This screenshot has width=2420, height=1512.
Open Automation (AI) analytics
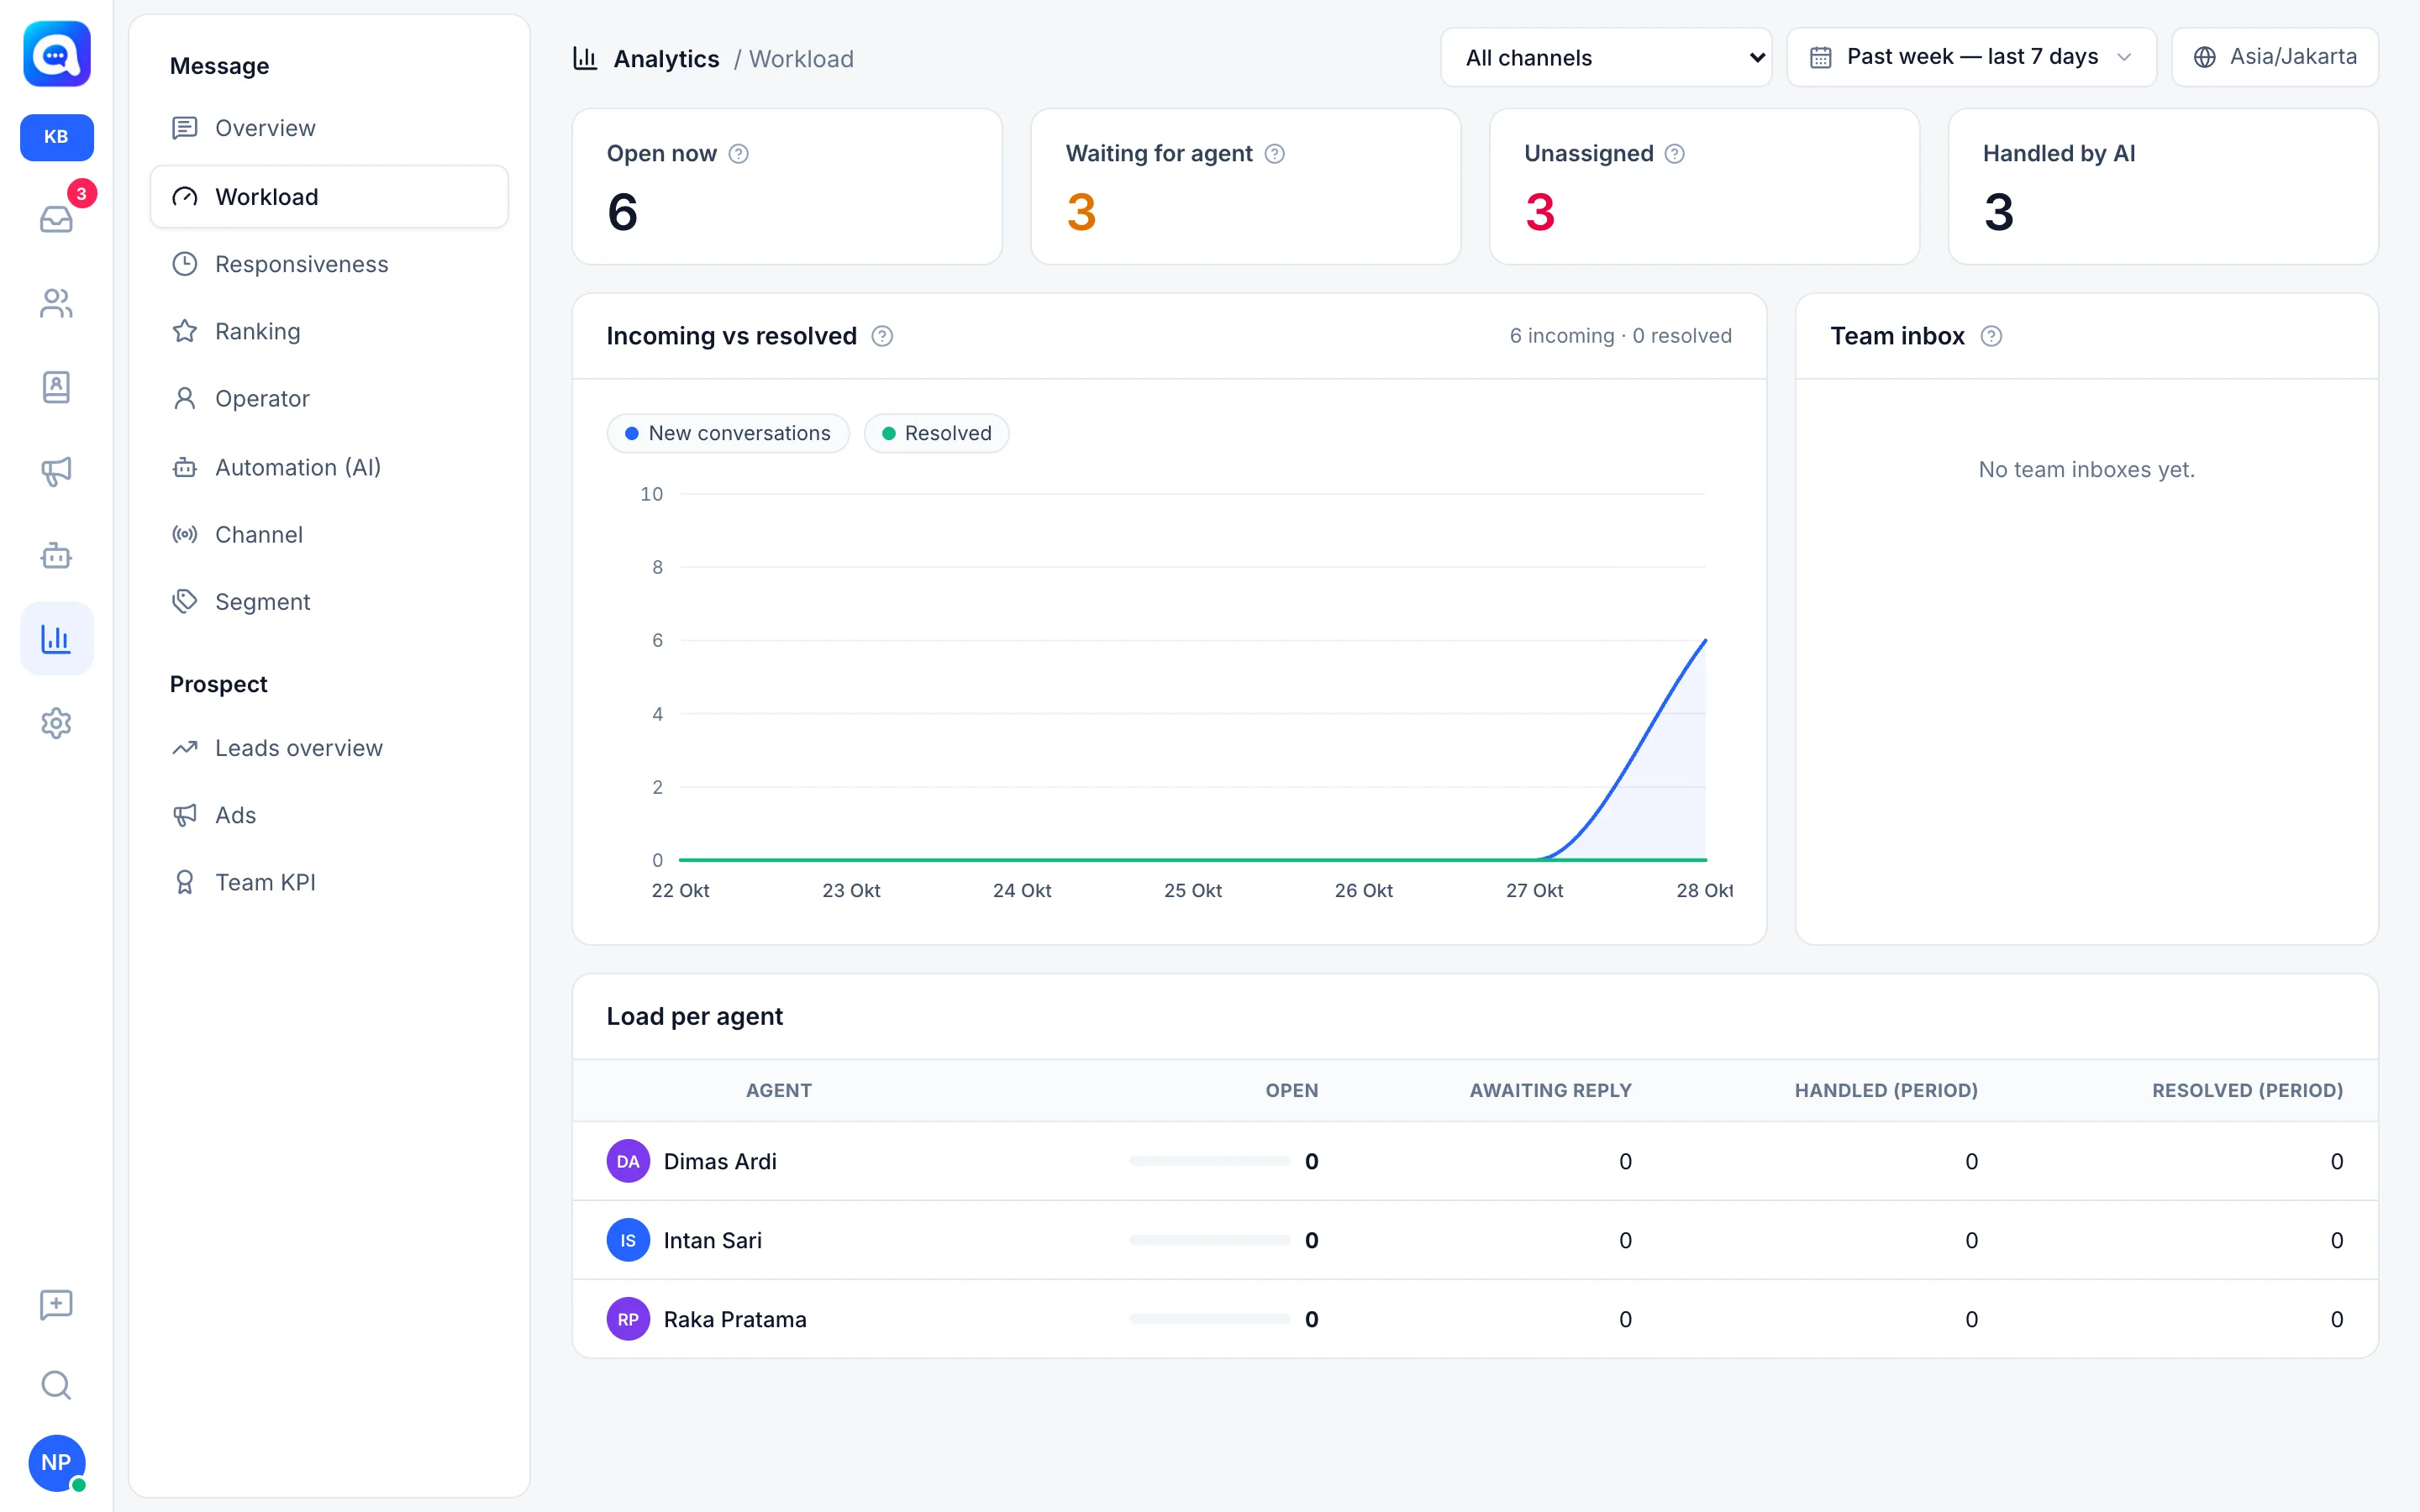329,467
